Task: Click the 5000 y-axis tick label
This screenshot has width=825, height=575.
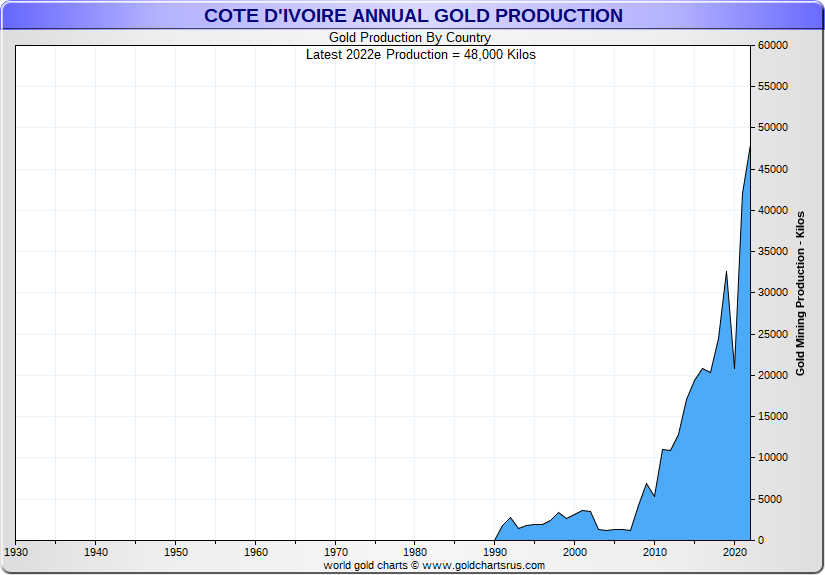Action: coord(771,499)
